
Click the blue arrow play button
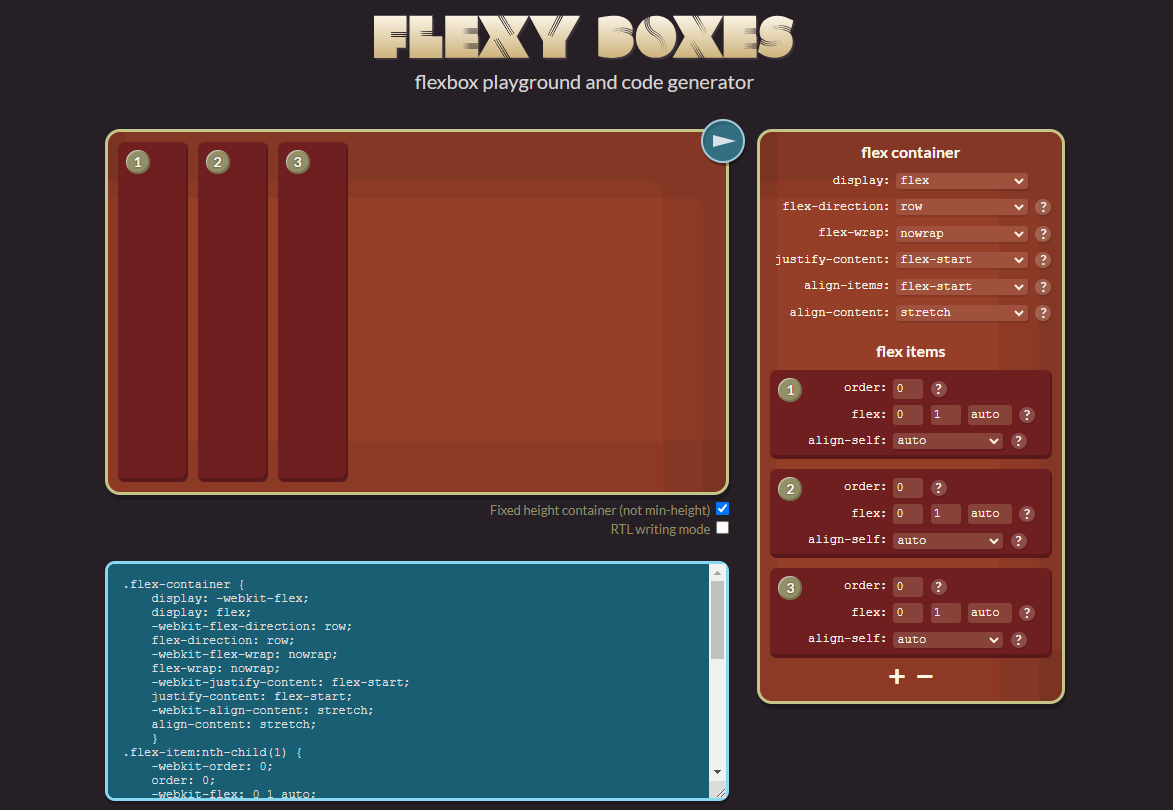pos(723,141)
